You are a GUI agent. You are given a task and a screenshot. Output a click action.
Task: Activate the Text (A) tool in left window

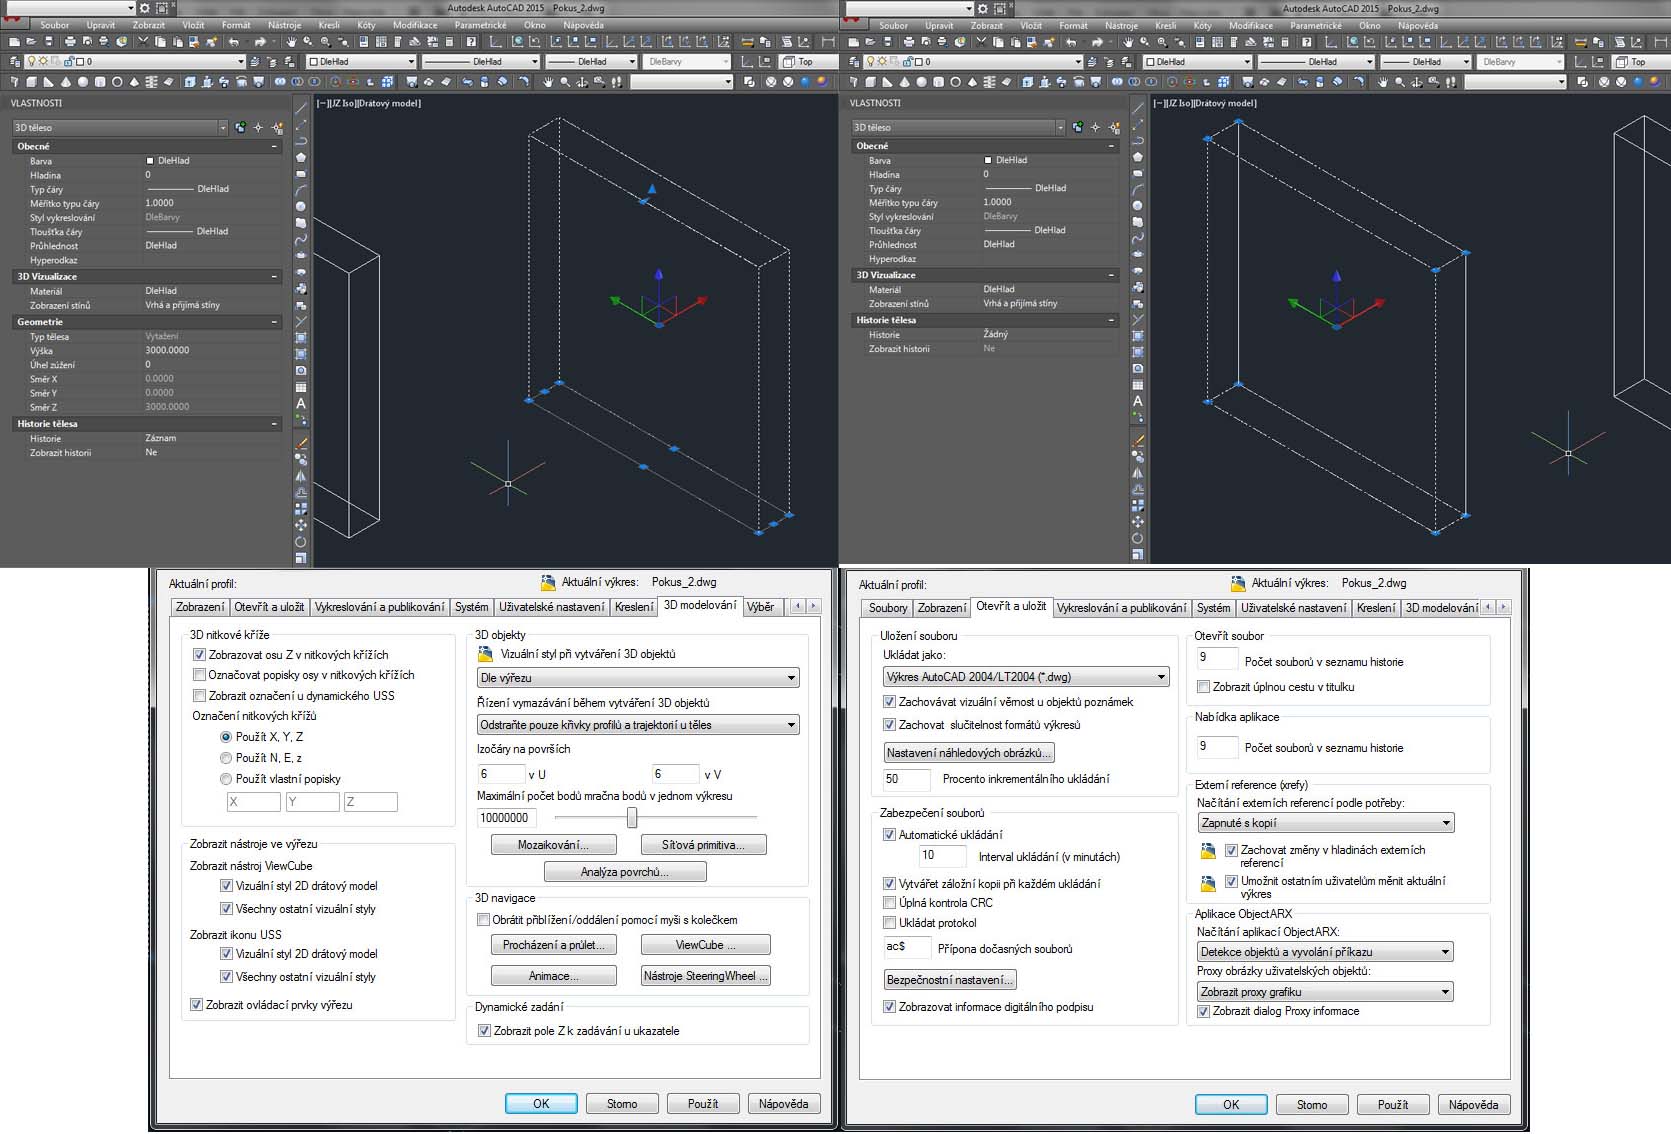[x=301, y=403]
